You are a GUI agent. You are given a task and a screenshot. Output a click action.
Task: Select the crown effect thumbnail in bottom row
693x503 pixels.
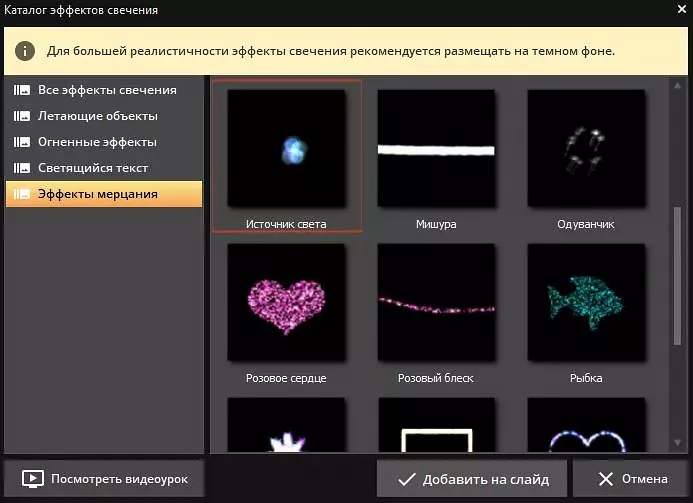tap(286, 425)
